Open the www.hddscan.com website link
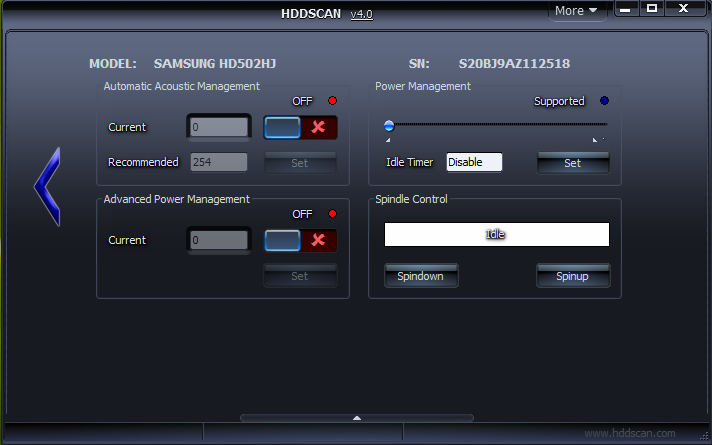 [x=629, y=433]
